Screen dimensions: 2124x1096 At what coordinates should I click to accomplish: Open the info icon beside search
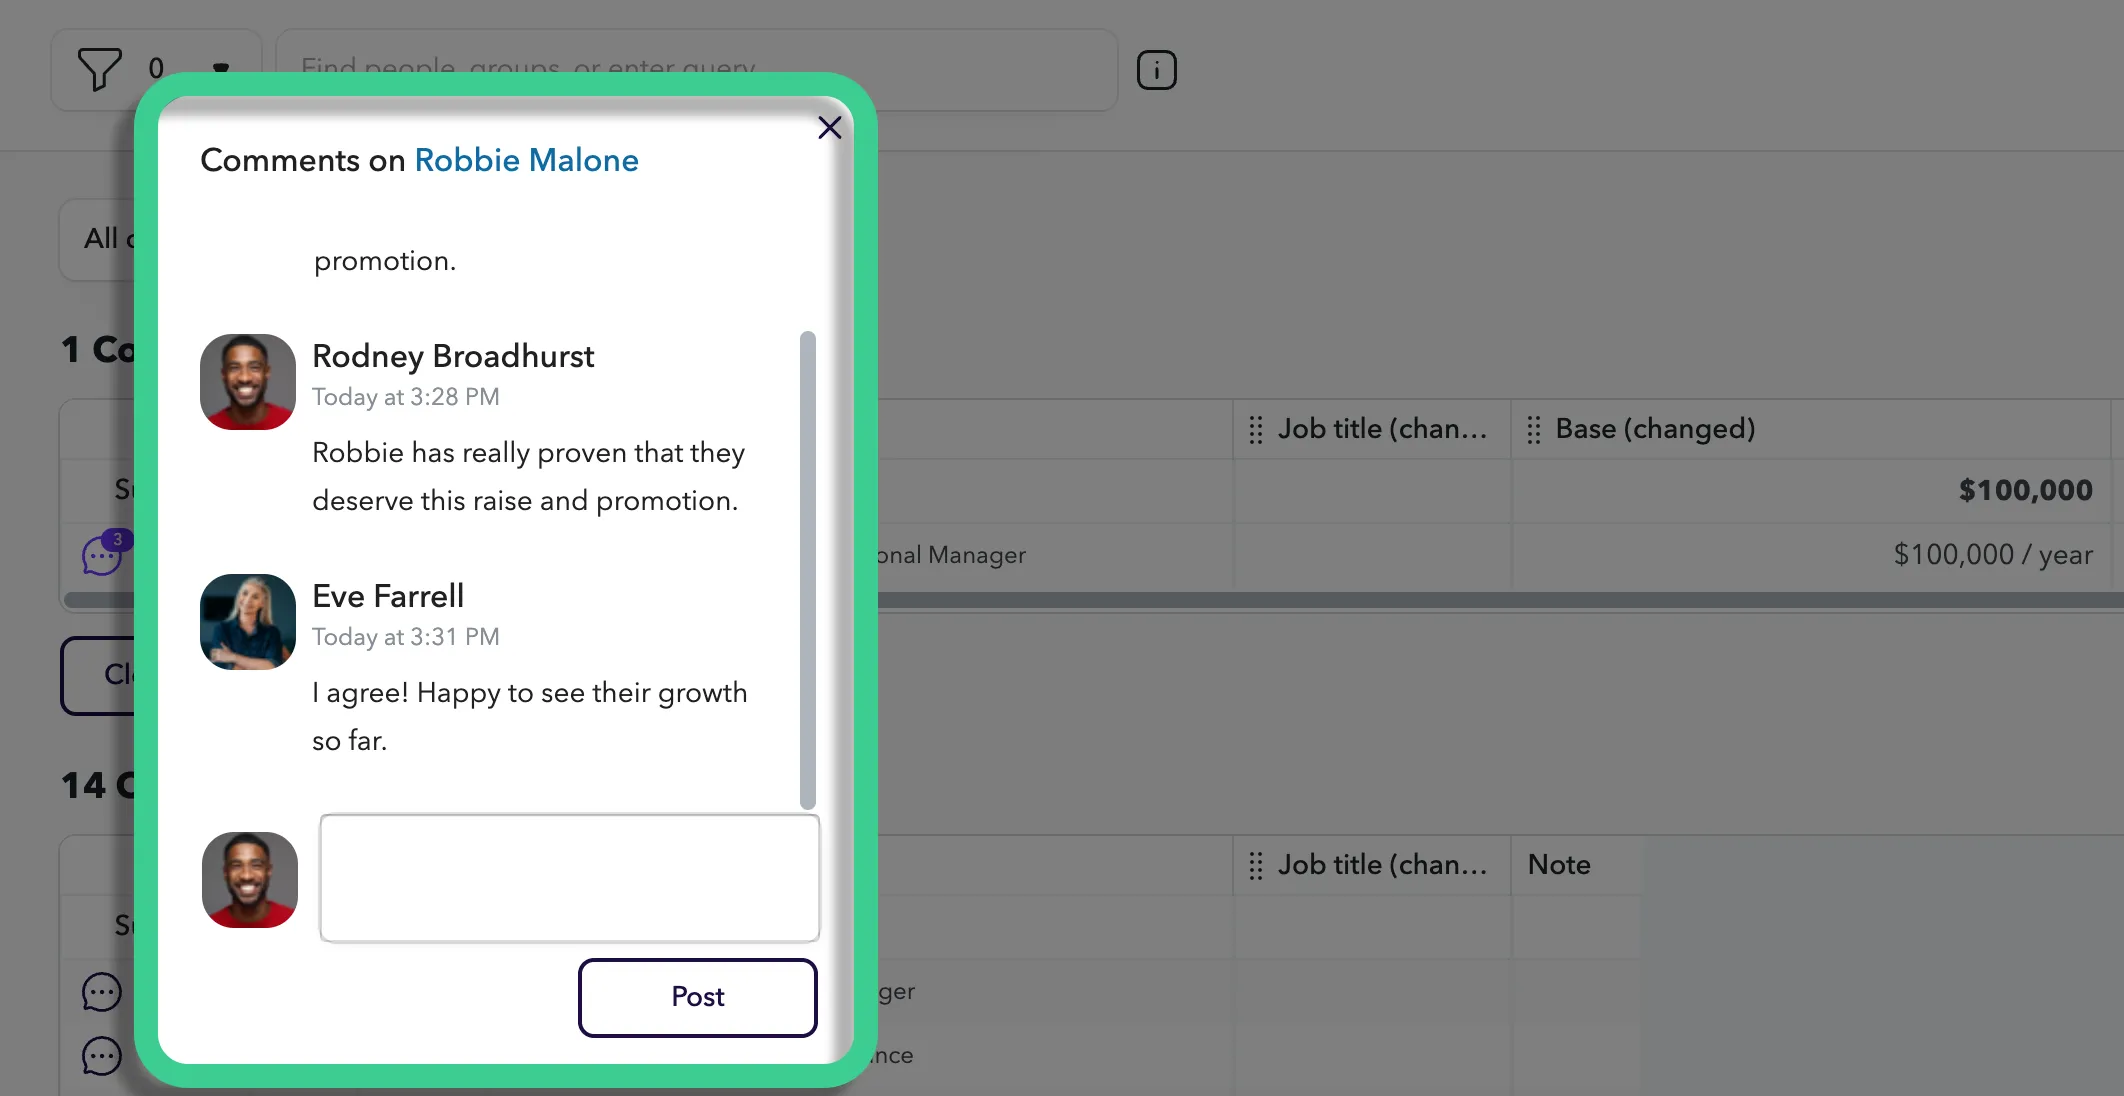1156,70
